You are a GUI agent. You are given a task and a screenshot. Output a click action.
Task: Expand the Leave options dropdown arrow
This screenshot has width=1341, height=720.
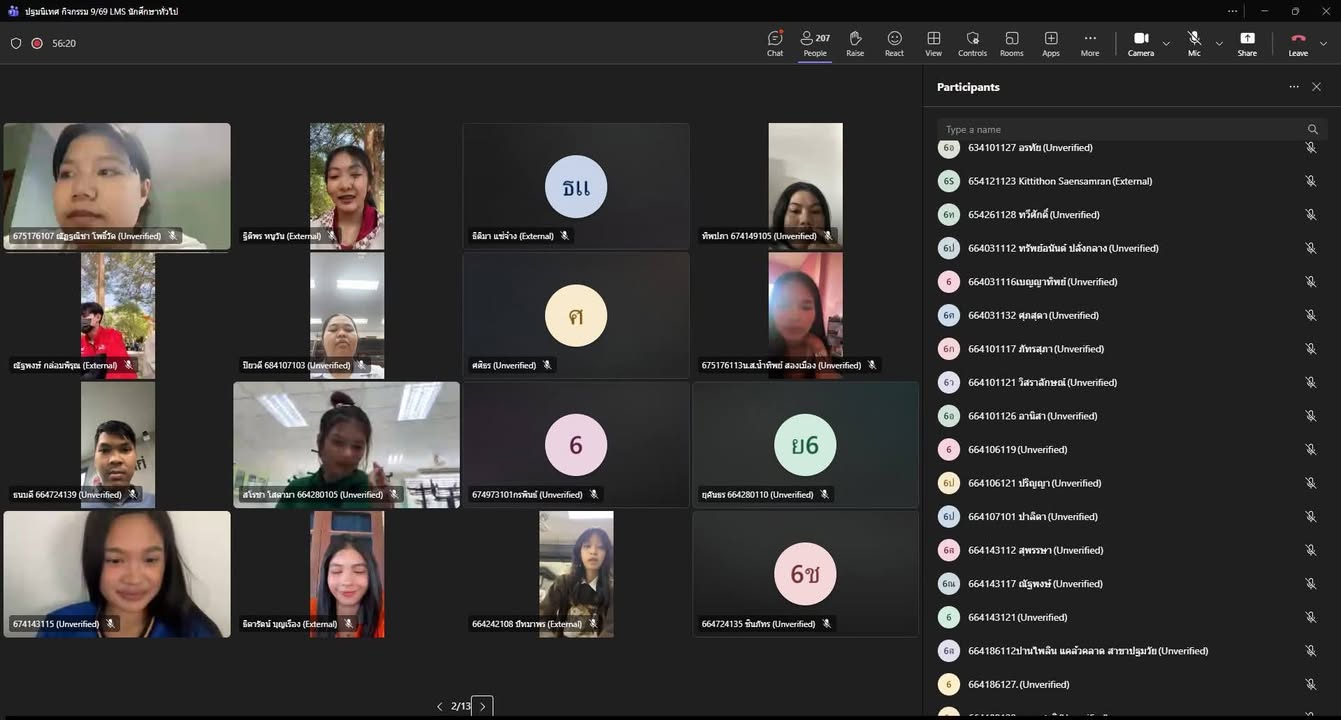(1323, 44)
